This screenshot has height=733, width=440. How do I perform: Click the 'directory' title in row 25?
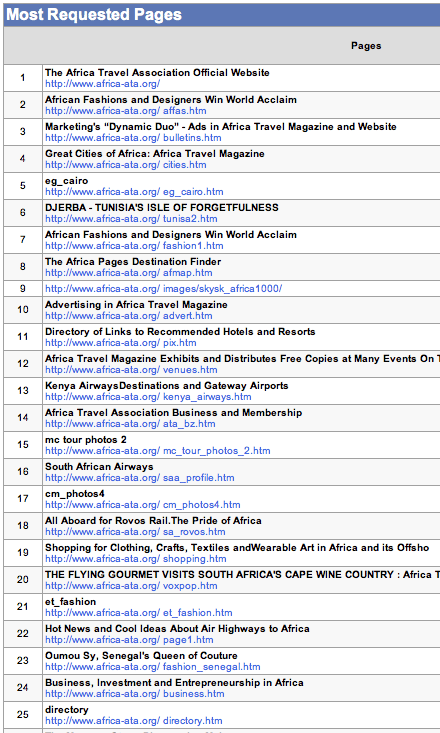click(x=67, y=711)
